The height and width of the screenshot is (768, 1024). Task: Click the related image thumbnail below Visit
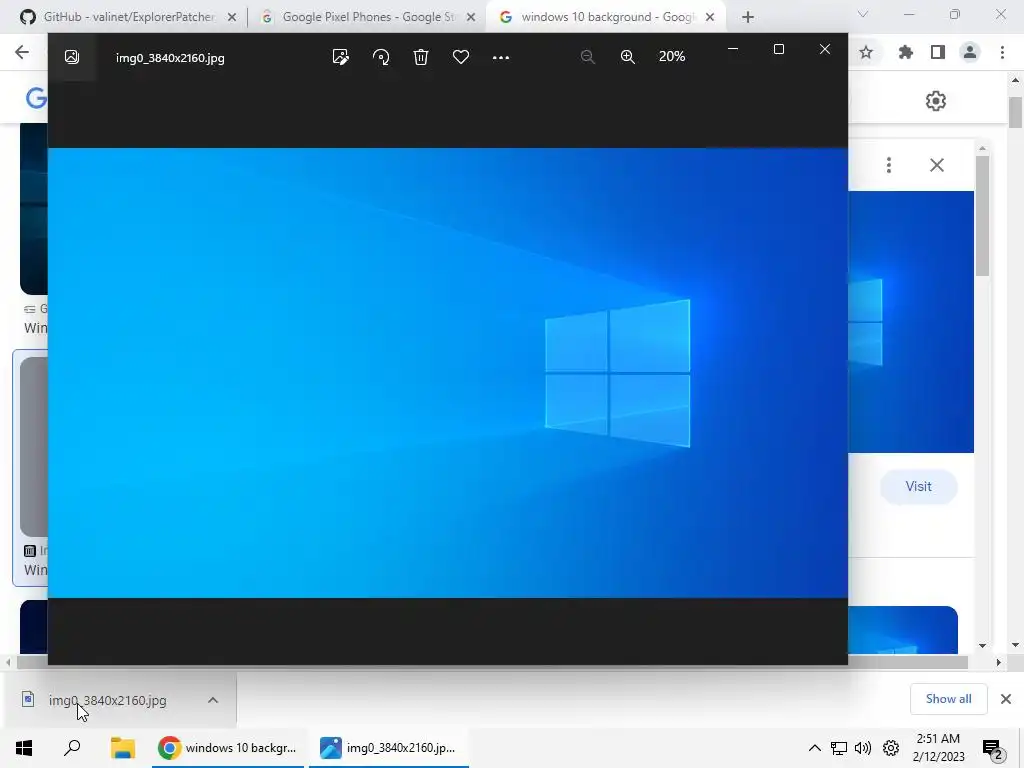click(x=903, y=630)
